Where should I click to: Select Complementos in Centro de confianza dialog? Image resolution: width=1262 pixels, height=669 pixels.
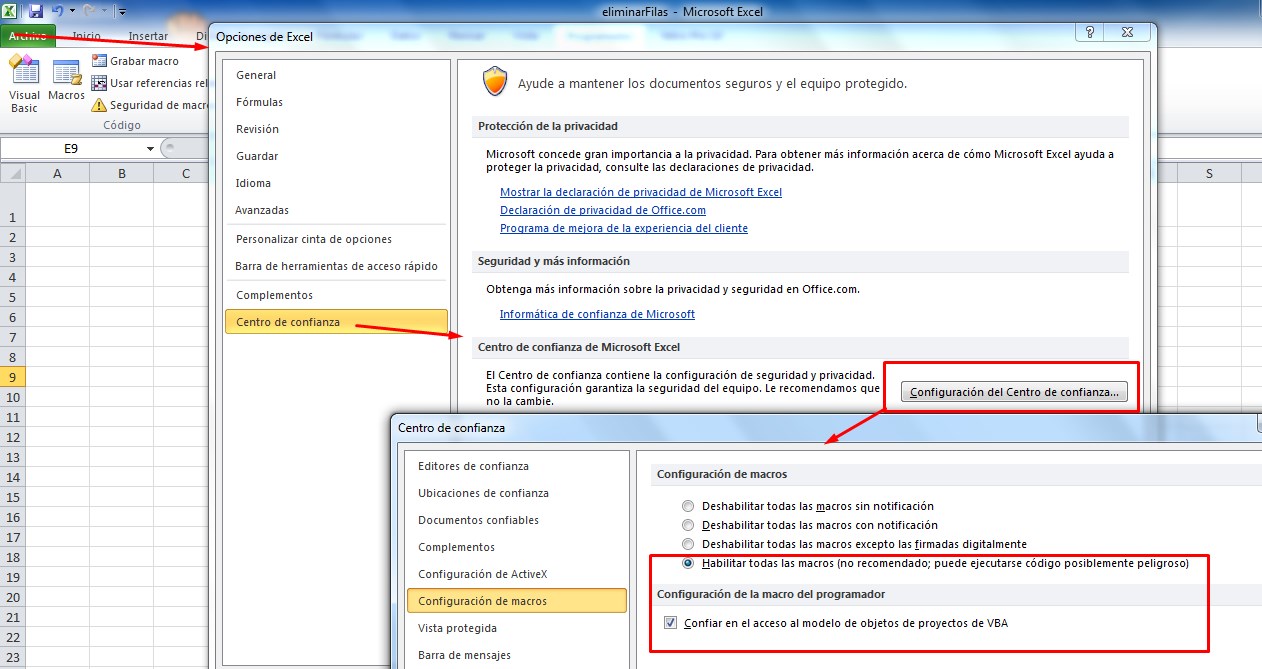pyautogui.click(x=516, y=547)
